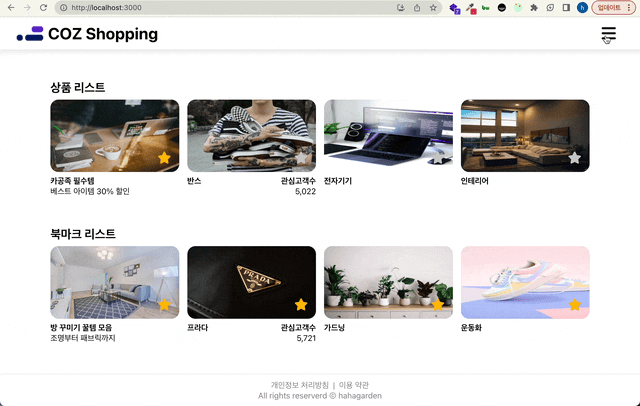Open the 반스 product image

(x=251, y=135)
